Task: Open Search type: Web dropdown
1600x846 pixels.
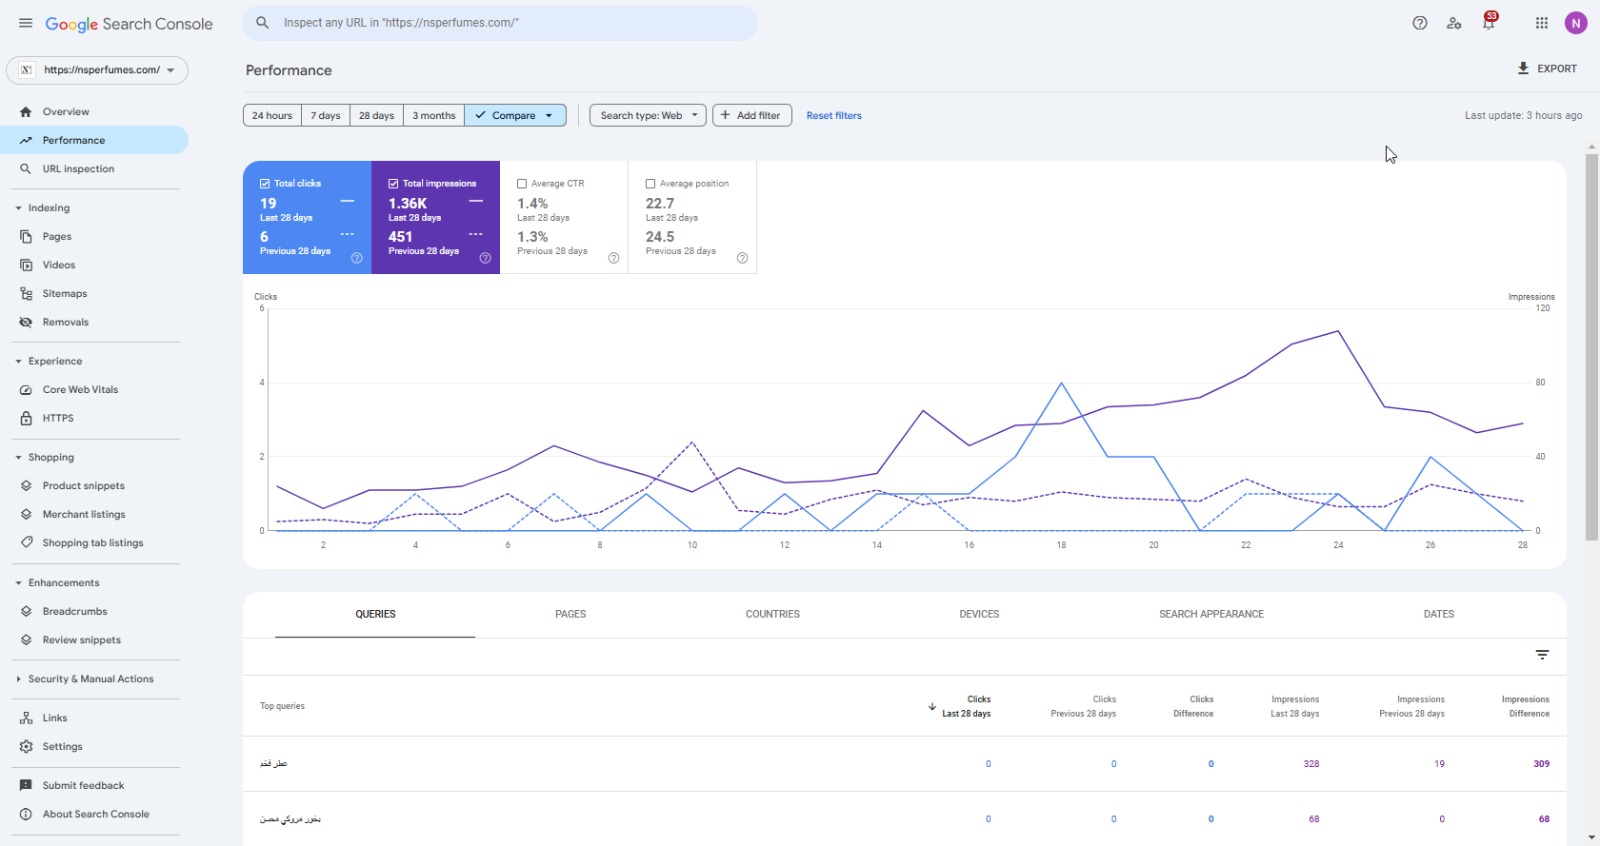Action: click(648, 116)
